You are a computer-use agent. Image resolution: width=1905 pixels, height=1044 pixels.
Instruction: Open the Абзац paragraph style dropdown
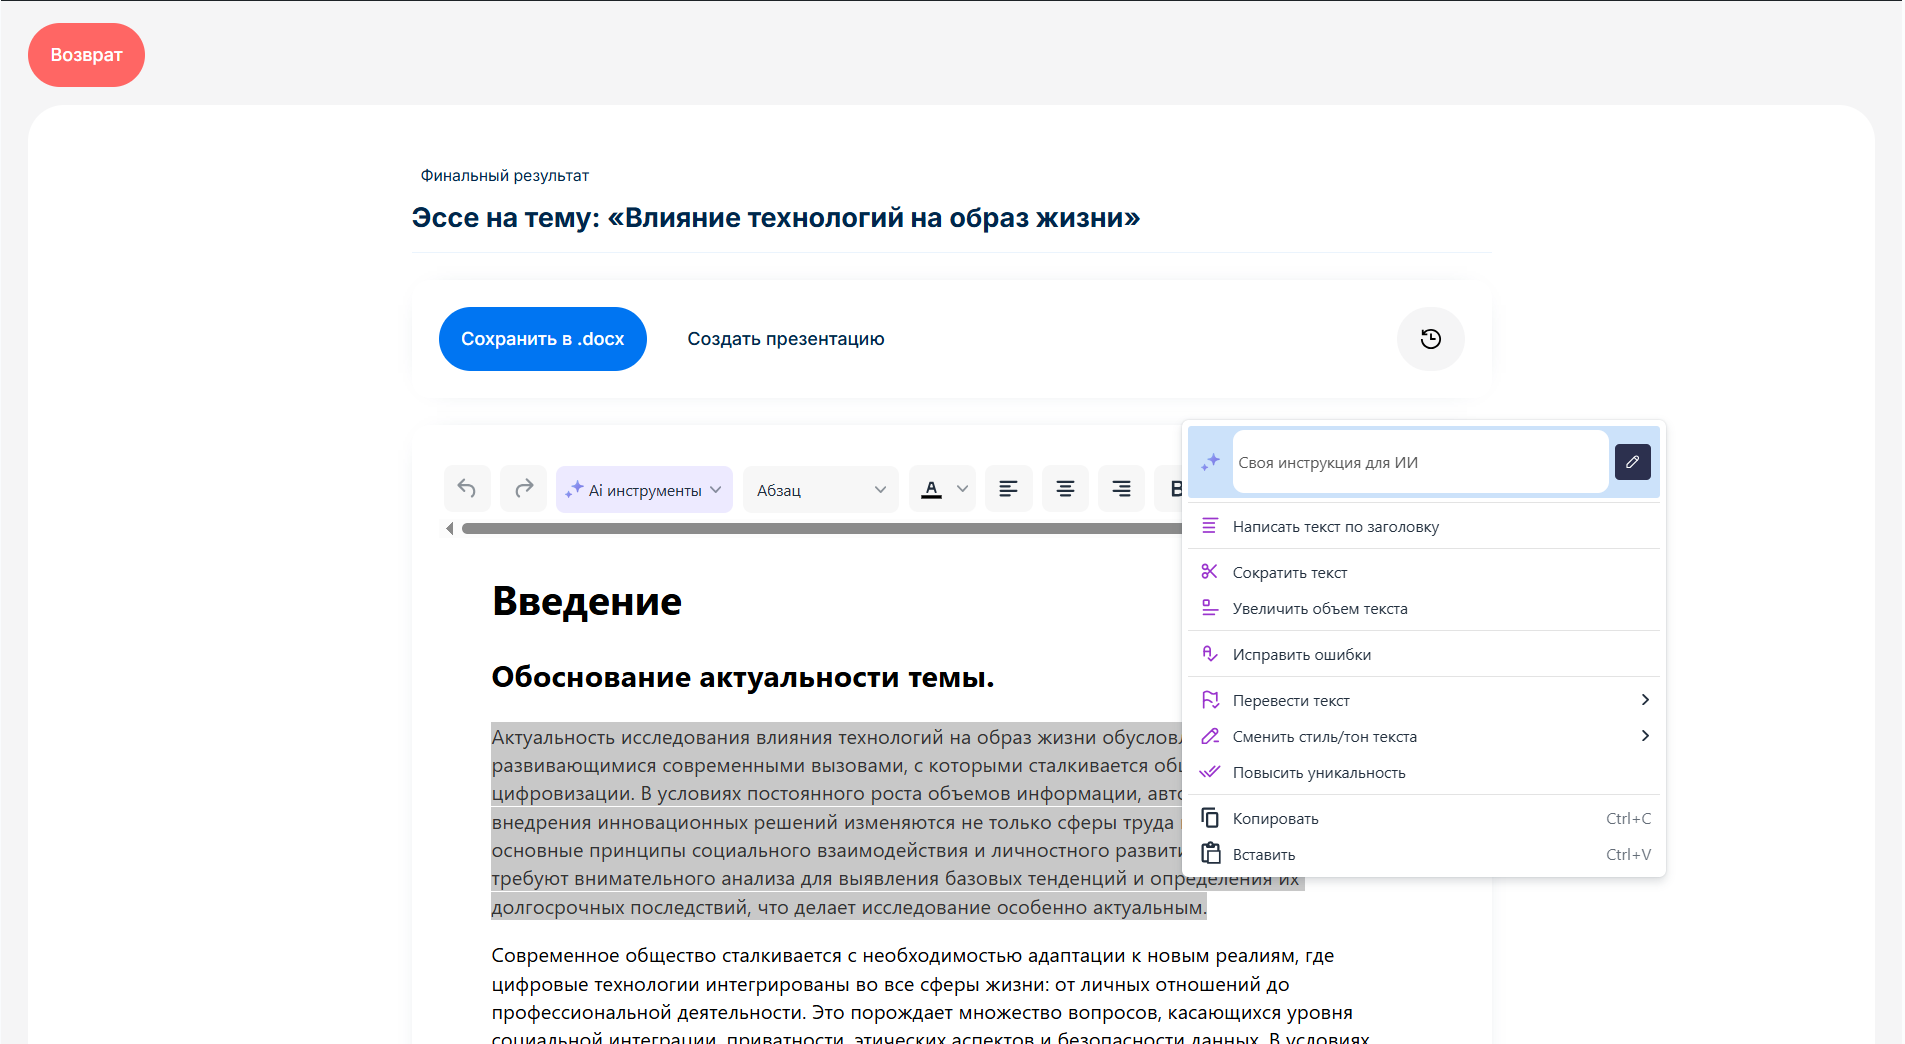(x=820, y=490)
